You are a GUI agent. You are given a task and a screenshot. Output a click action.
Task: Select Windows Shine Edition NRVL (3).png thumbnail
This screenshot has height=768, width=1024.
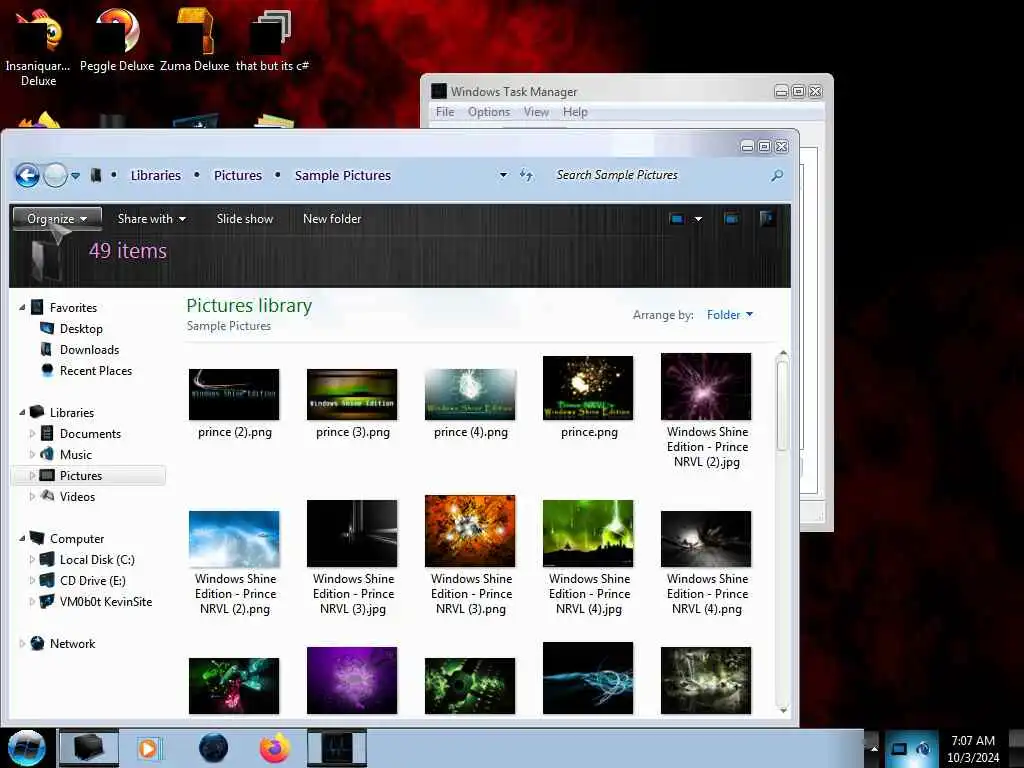(x=470, y=531)
